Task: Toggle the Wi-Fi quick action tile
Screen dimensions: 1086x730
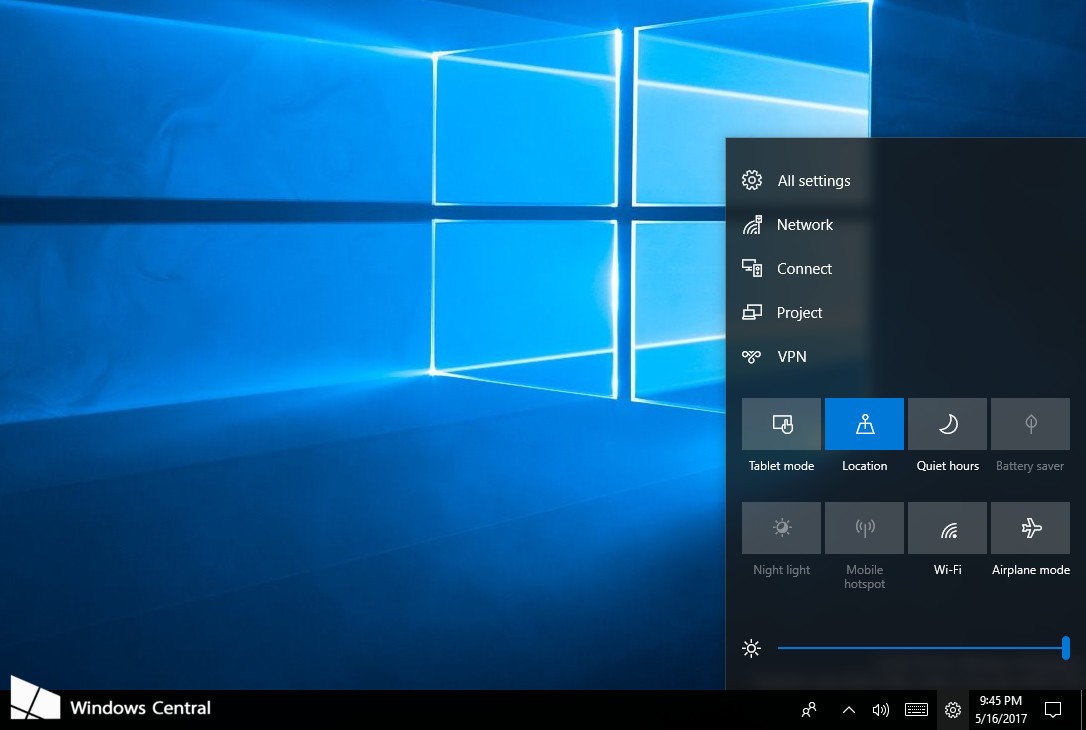Action: (947, 528)
